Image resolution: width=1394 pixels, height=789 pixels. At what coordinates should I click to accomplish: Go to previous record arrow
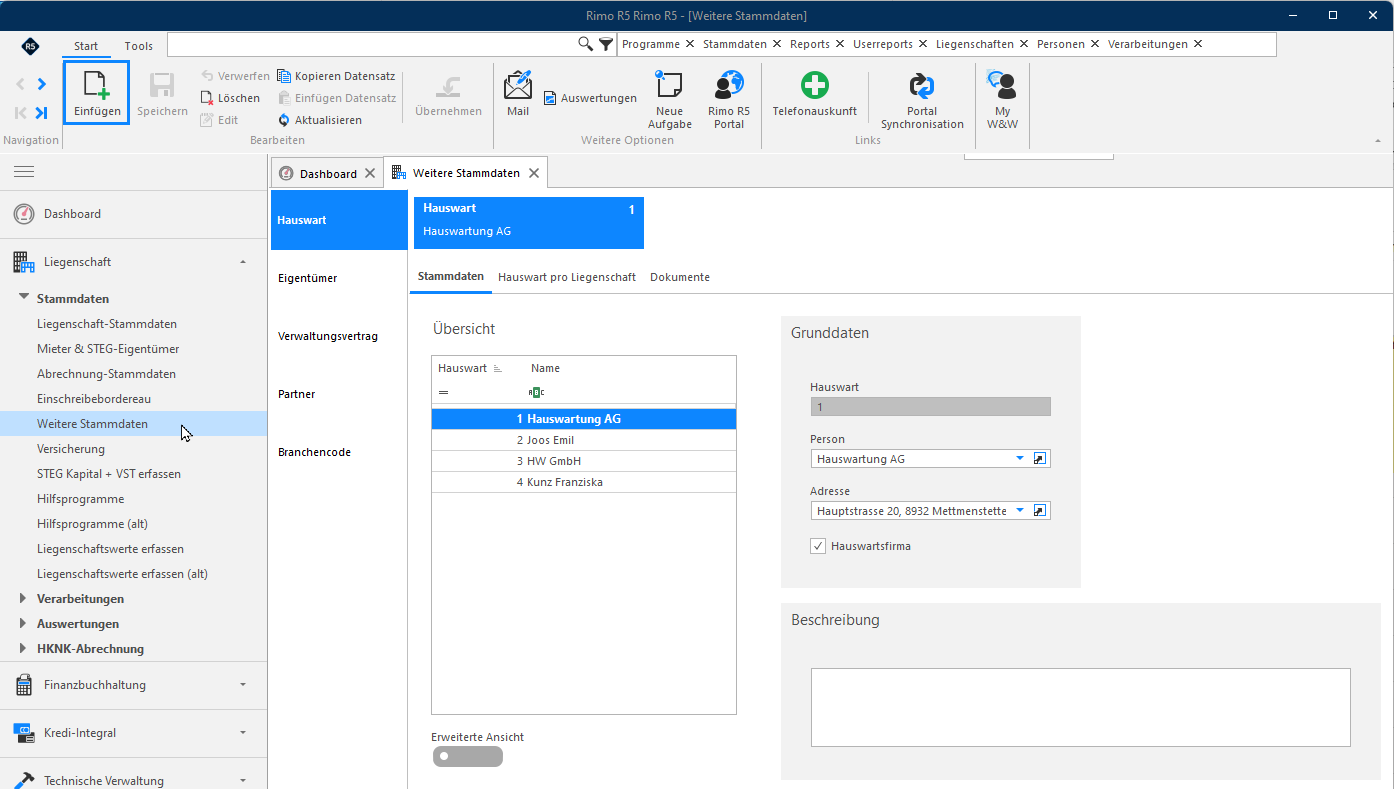[20, 84]
